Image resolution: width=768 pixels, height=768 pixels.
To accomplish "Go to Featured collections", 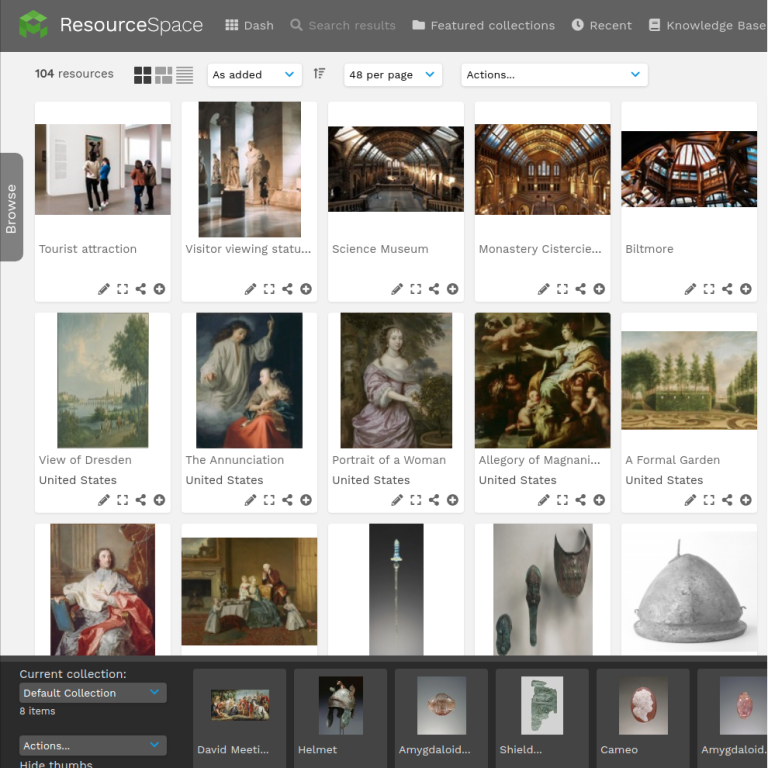I will pyautogui.click(x=483, y=25).
